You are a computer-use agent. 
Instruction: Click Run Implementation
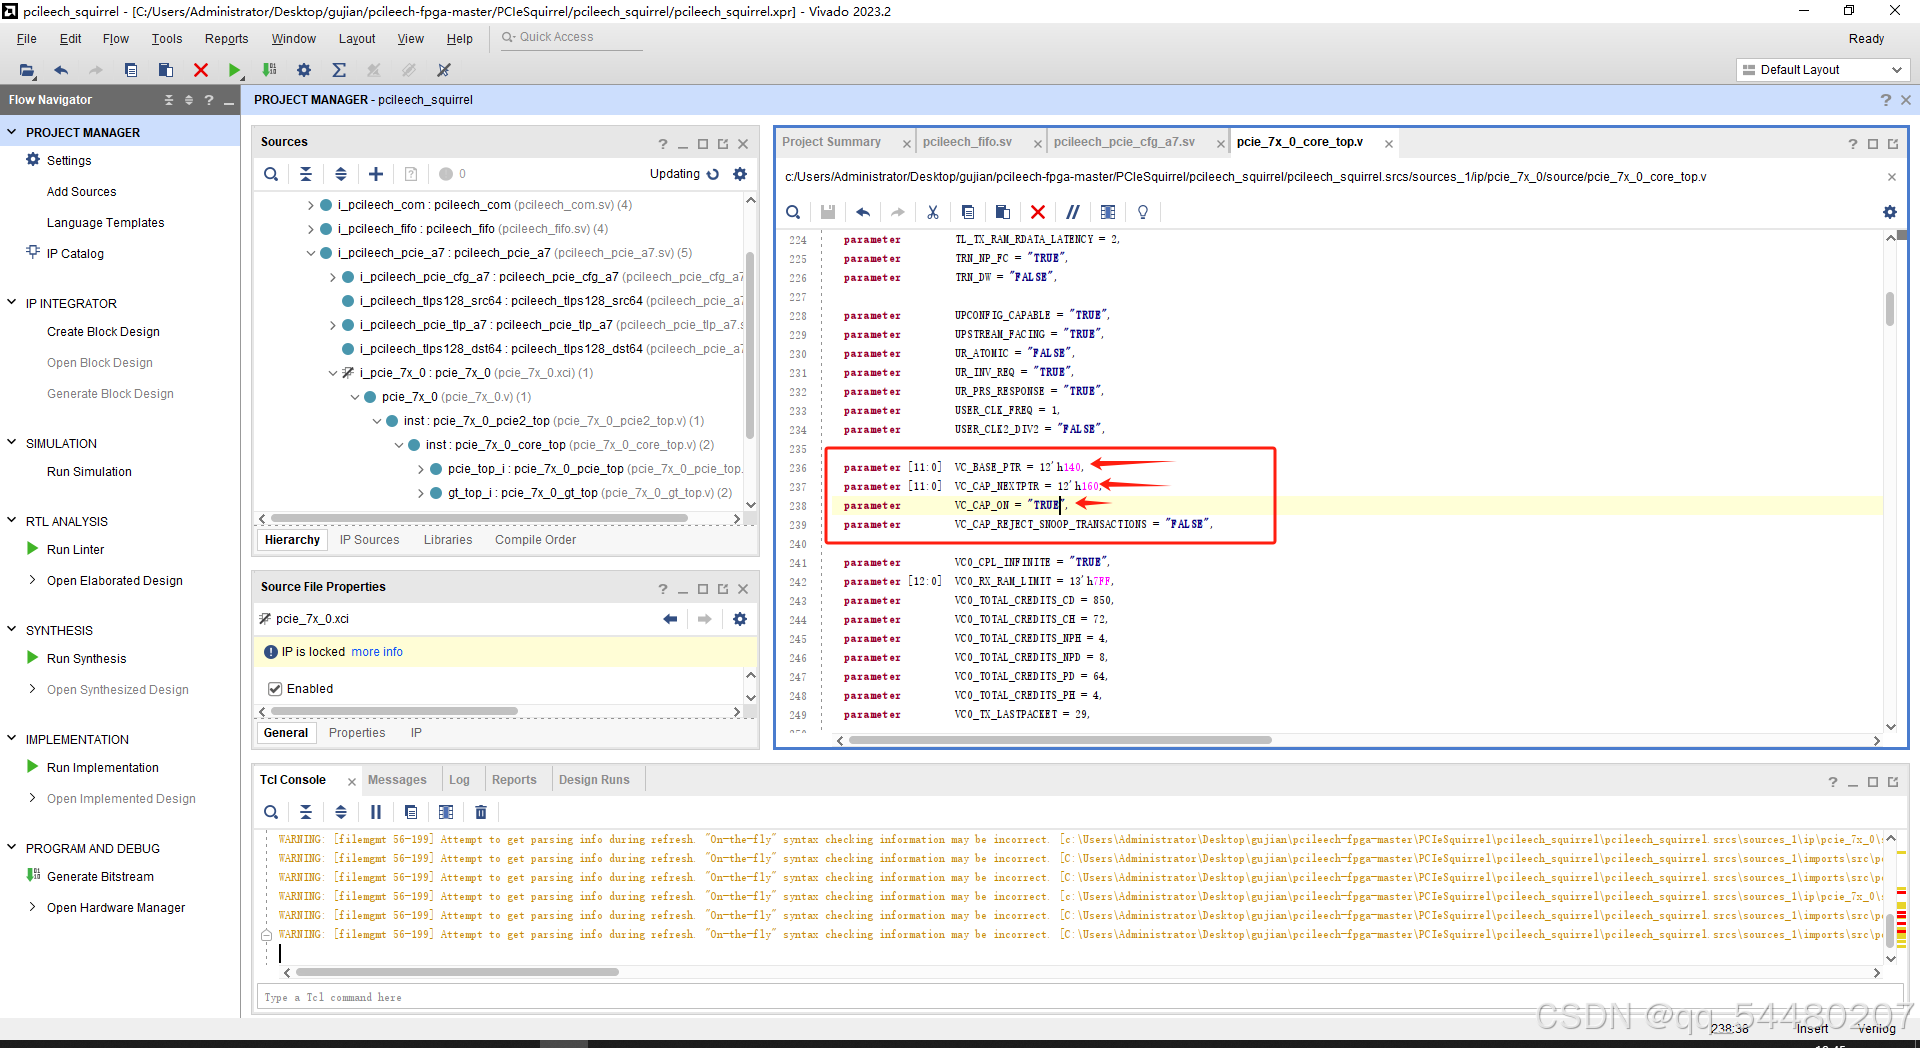(x=102, y=768)
